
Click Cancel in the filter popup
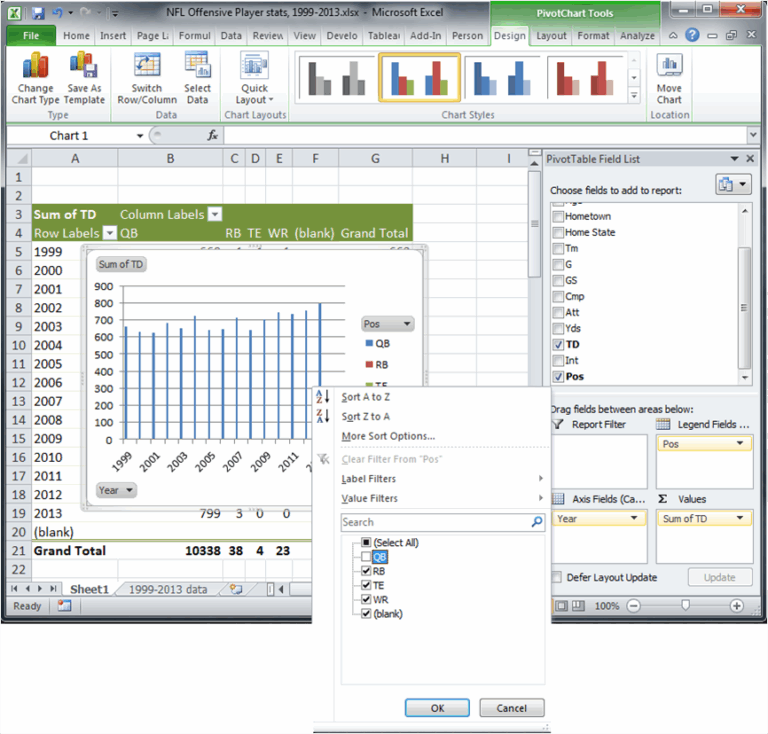511,708
